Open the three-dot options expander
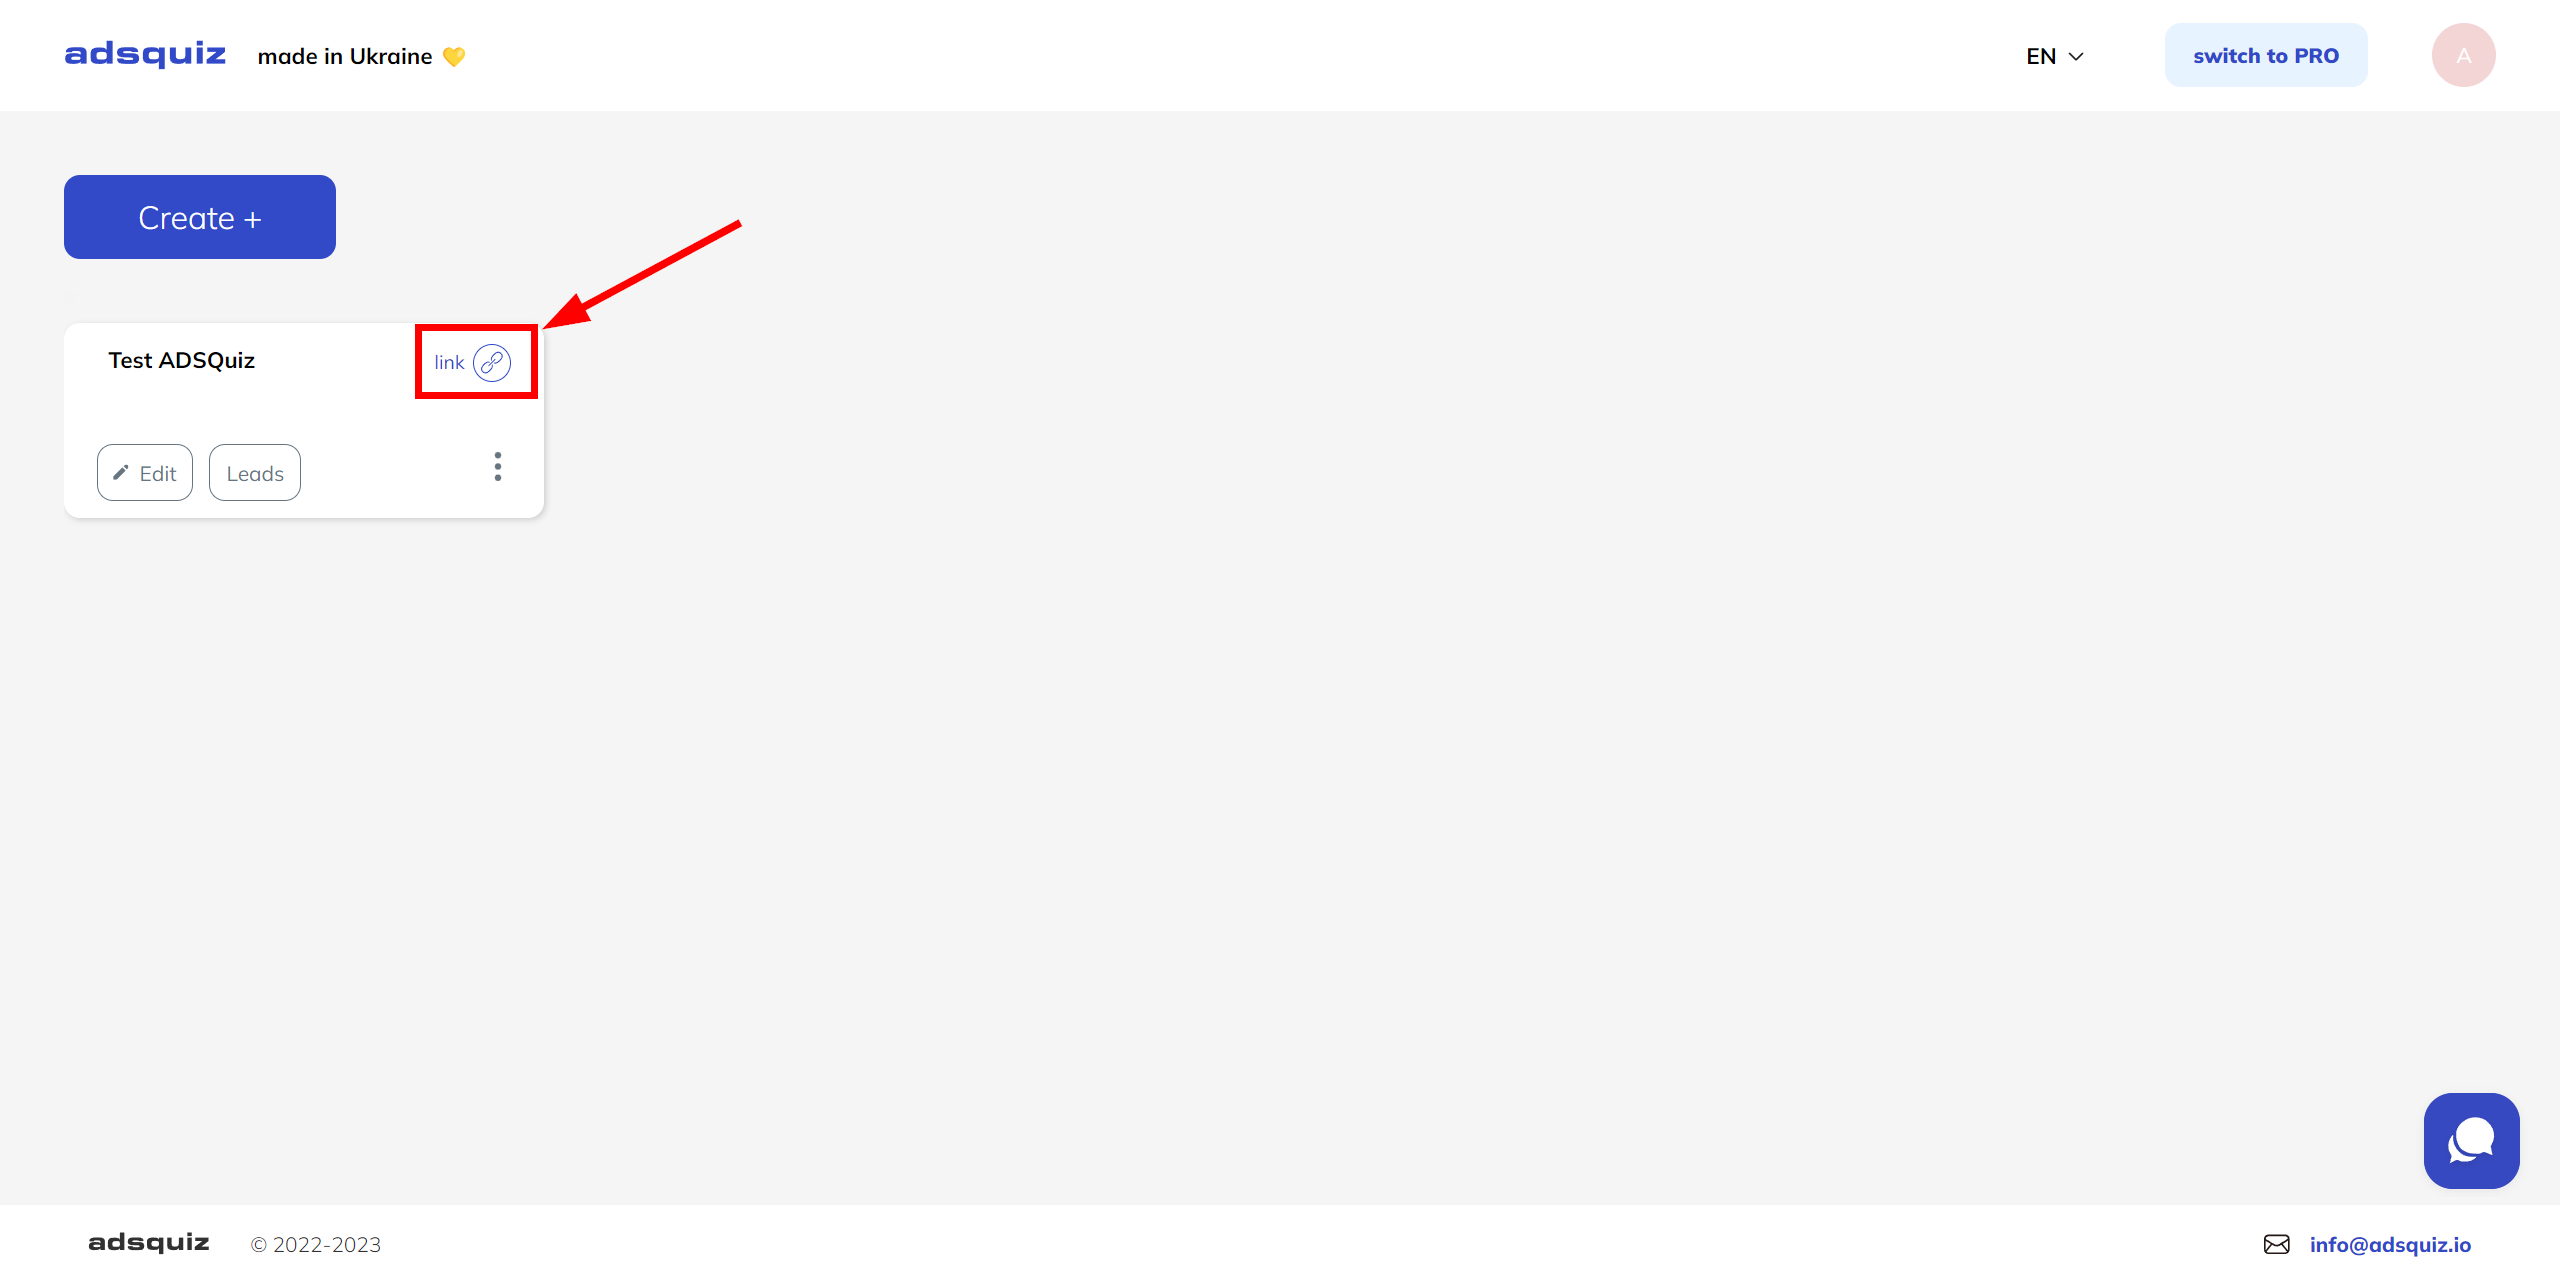Screen dimensions: 2560x1284 pos(499,467)
